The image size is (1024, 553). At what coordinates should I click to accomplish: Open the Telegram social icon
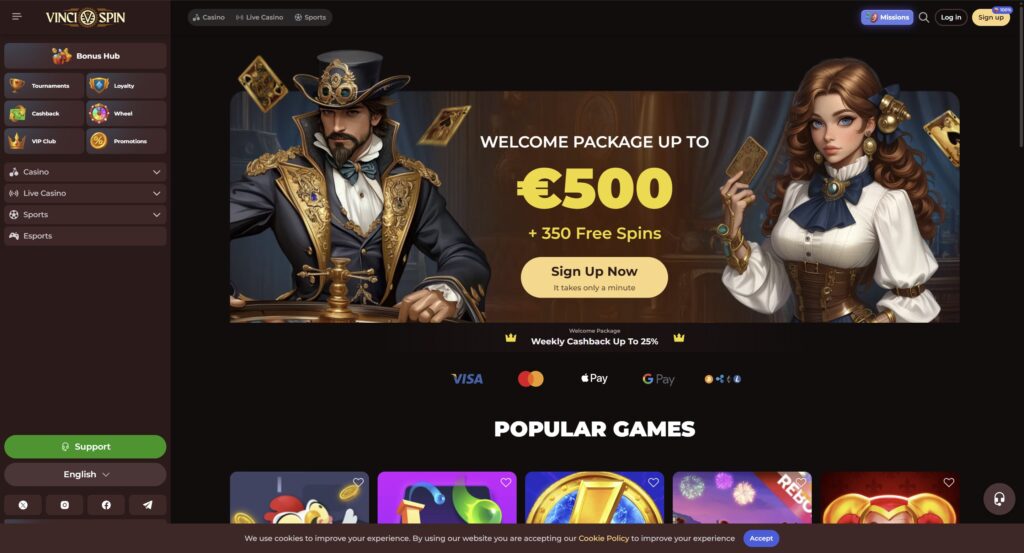(148, 505)
